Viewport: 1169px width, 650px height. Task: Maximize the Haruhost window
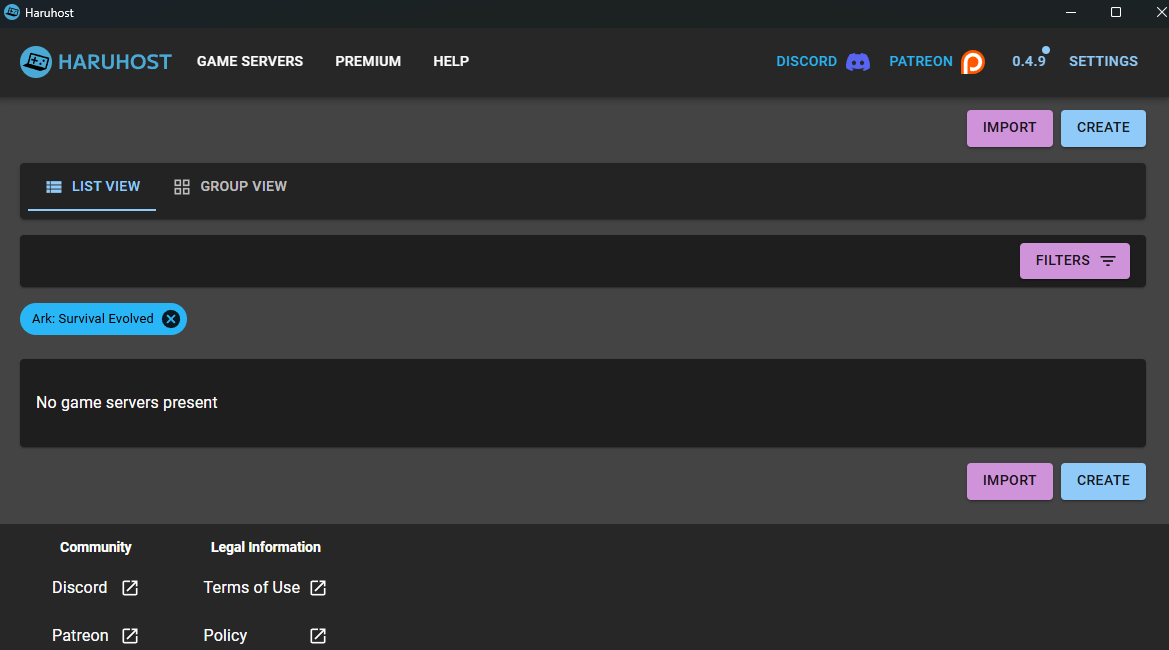click(1116, 13)
